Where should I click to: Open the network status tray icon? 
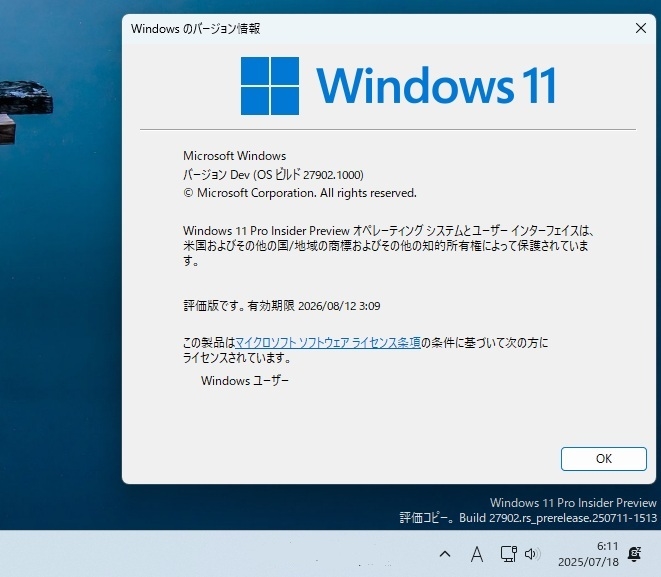click(x=508, y=554)
